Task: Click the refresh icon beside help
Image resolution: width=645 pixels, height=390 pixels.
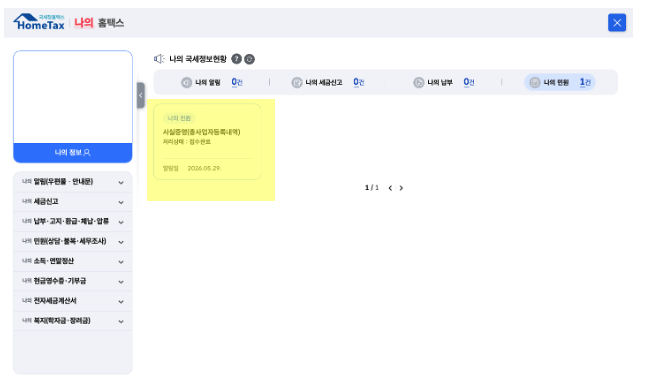Action: [250, 59]
